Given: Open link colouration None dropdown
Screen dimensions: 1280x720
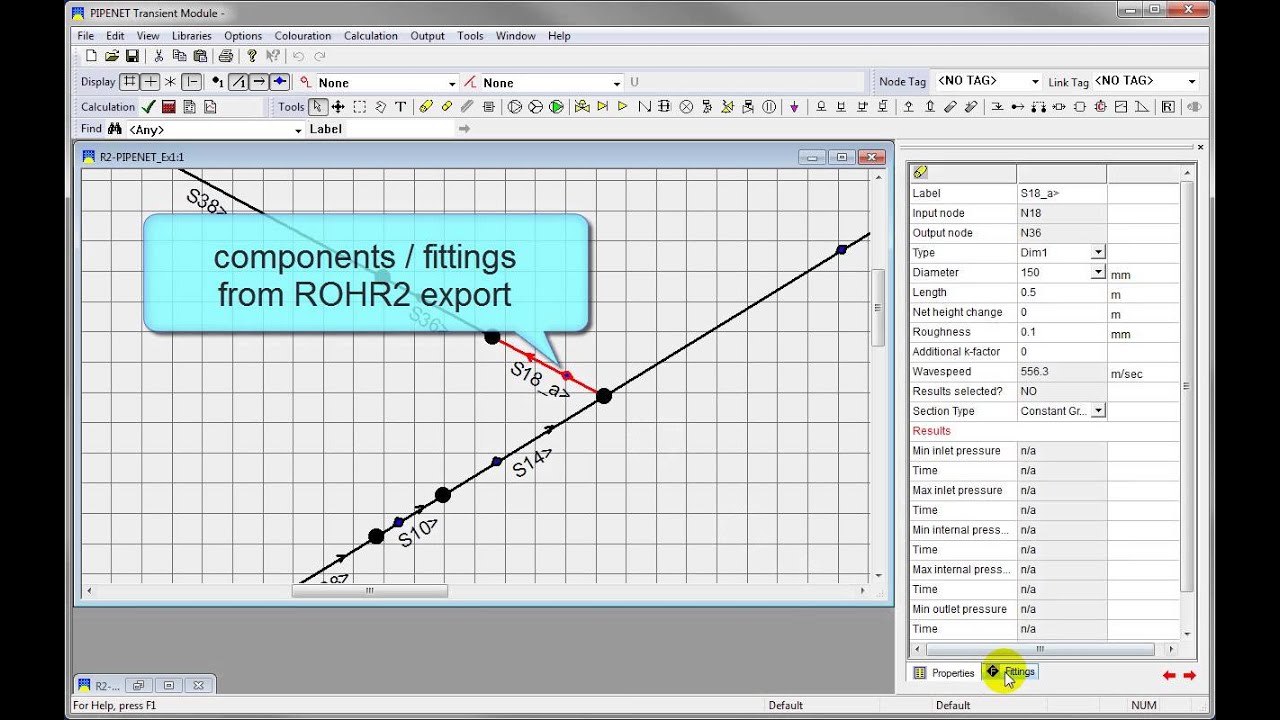Looking at the screenshot, I should pyautogui.click(x=617, y=83).
